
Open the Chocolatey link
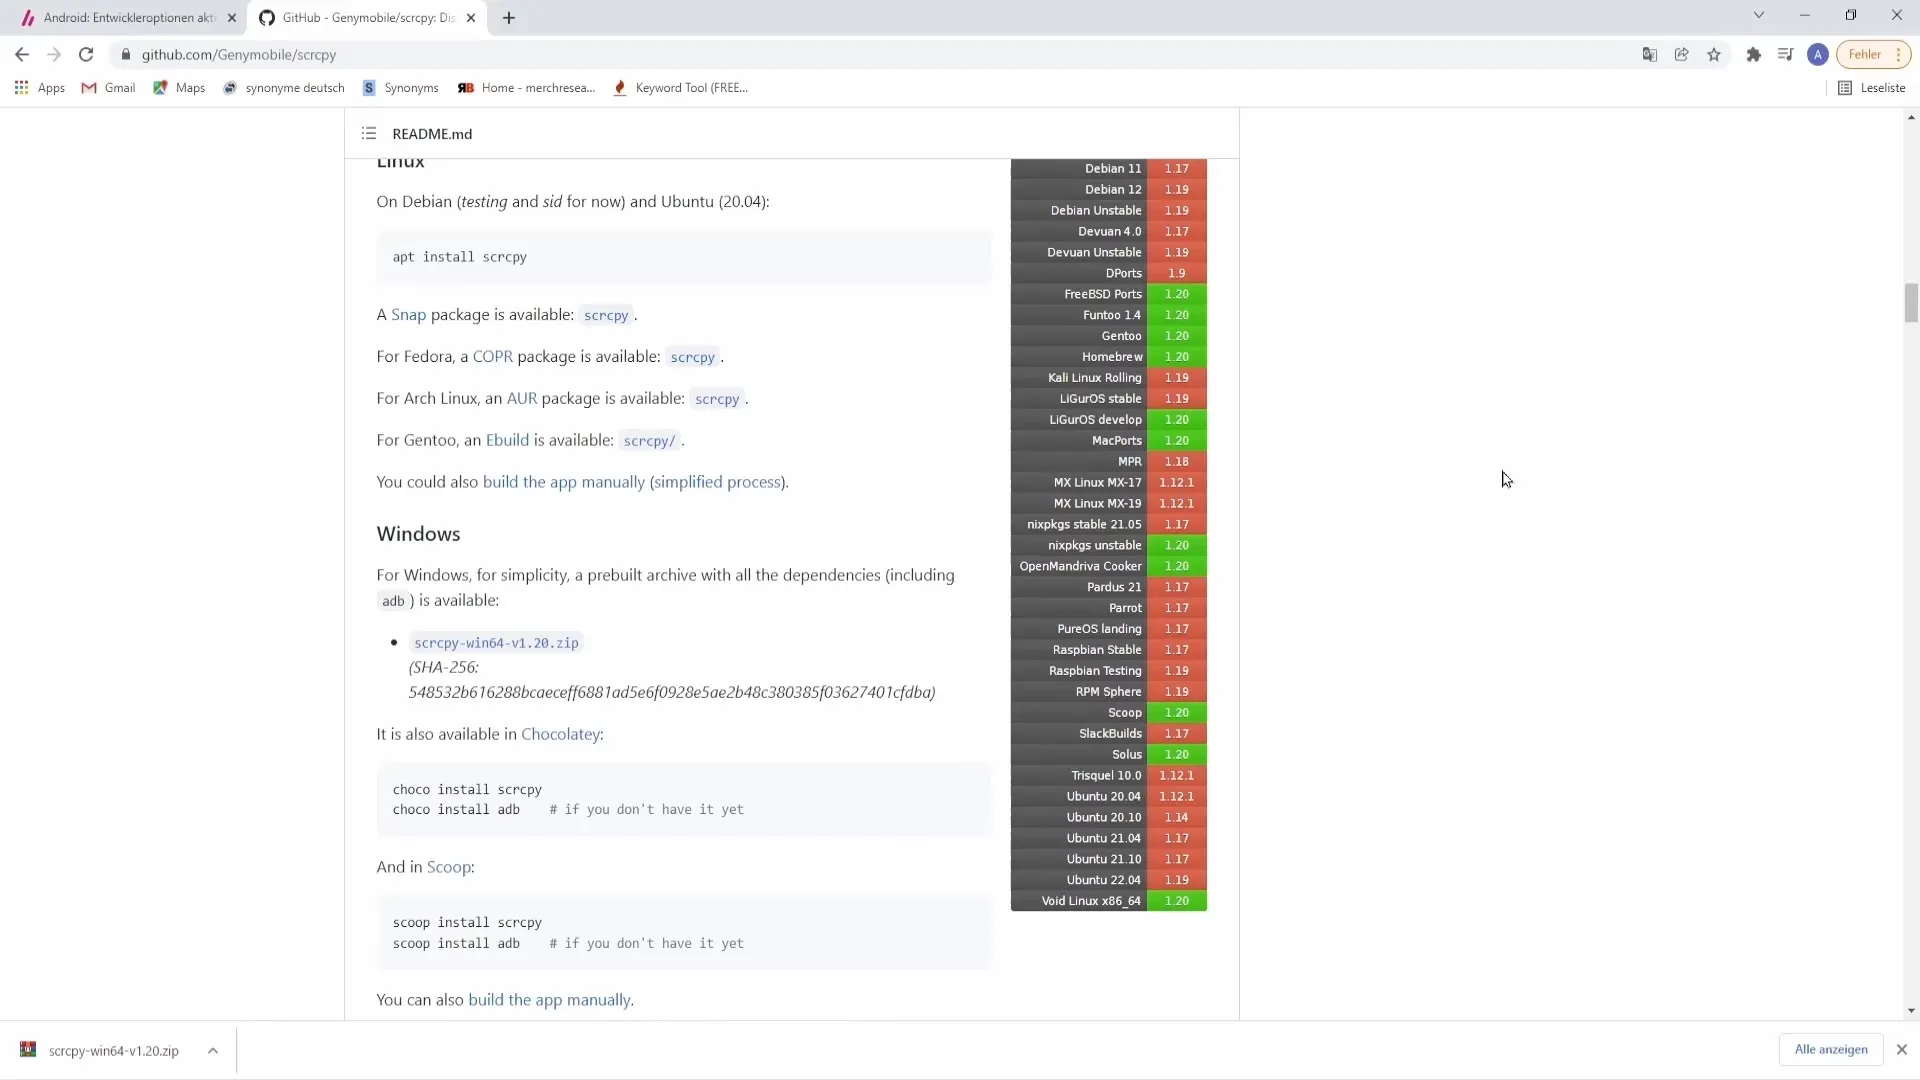[560, 734]
